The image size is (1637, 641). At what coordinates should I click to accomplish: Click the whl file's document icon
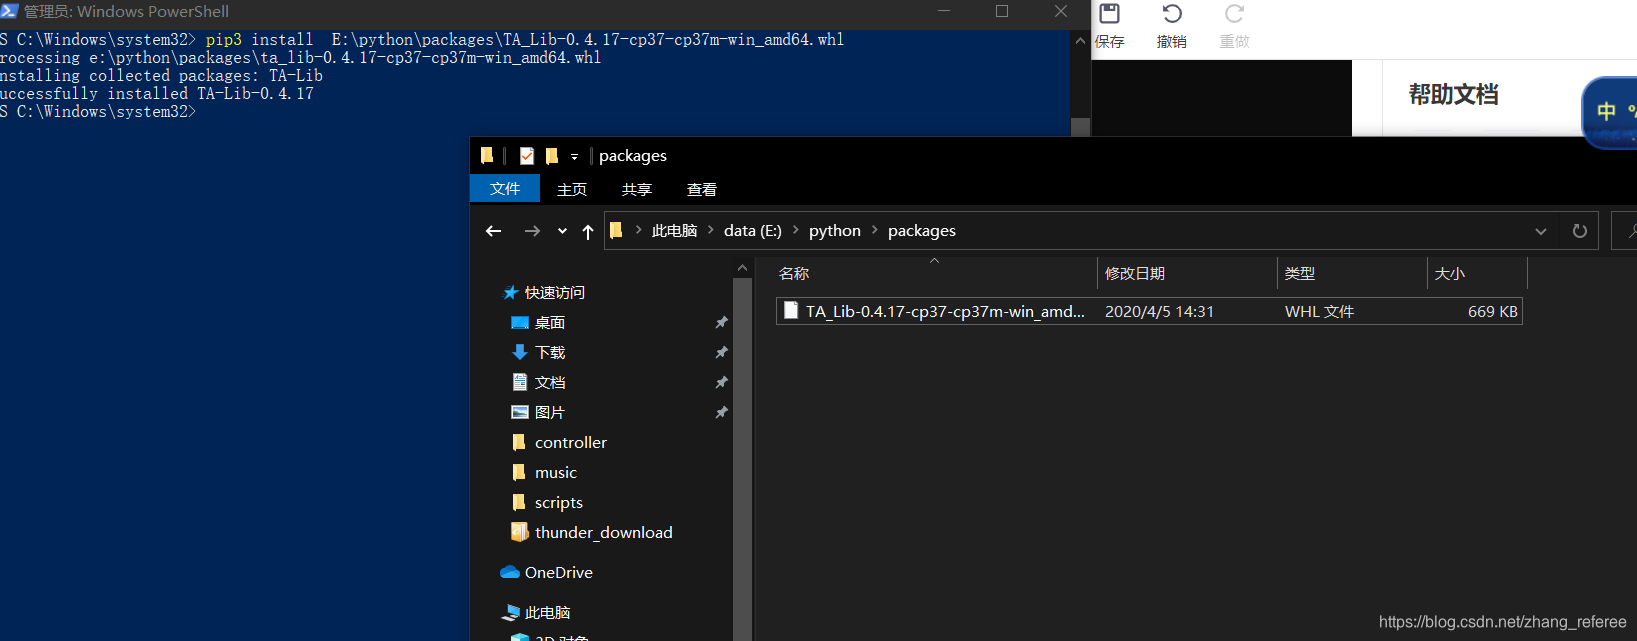791,311
